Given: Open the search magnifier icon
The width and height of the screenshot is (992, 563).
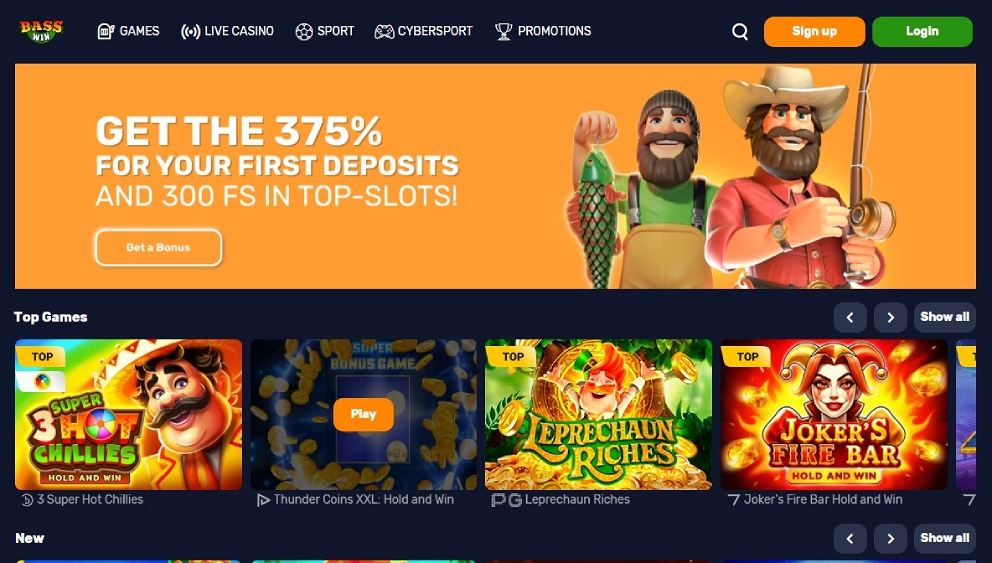Looking at the screenshot, I should tap(740, 32).
